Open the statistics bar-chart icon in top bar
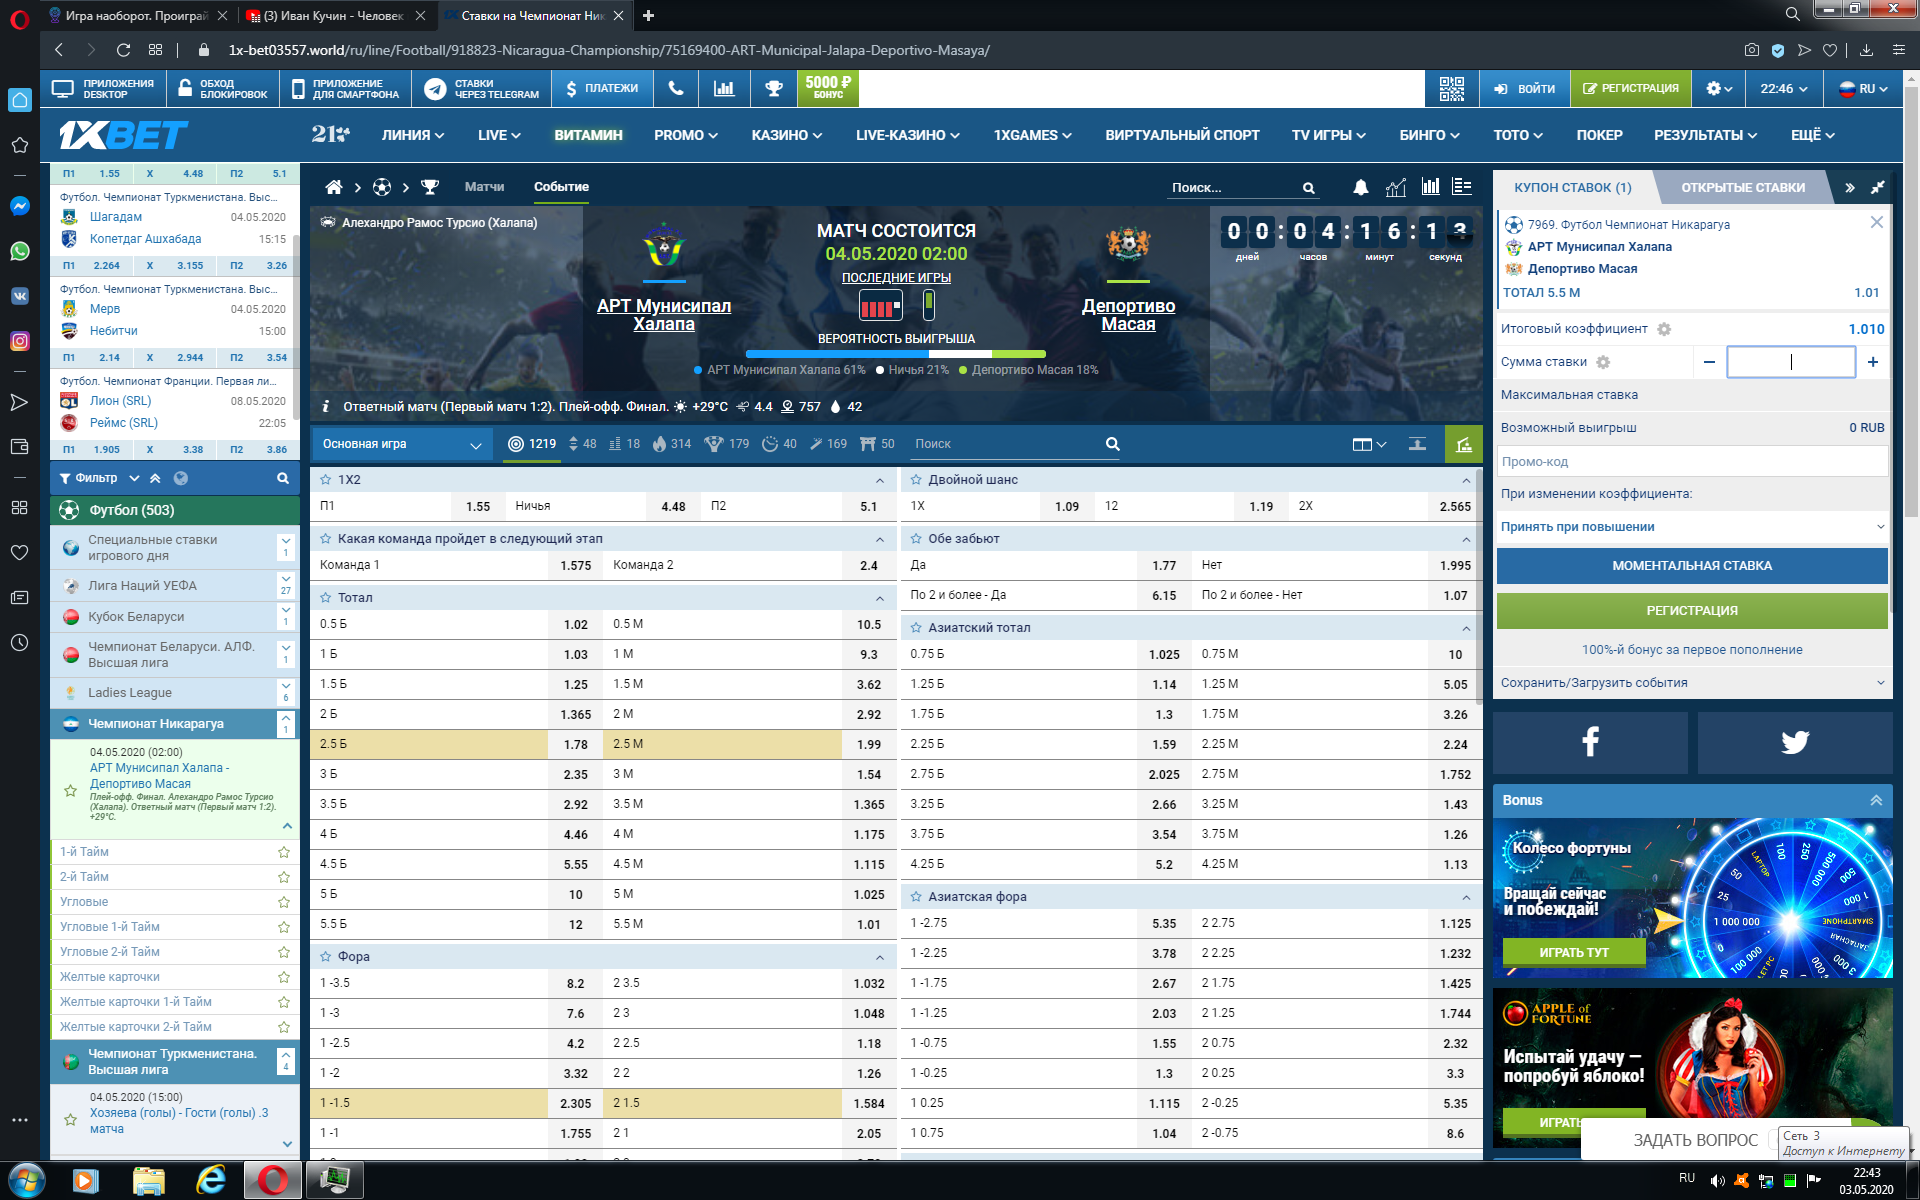Screen dimensions: 1920x1200 click(x=724, y=89)
